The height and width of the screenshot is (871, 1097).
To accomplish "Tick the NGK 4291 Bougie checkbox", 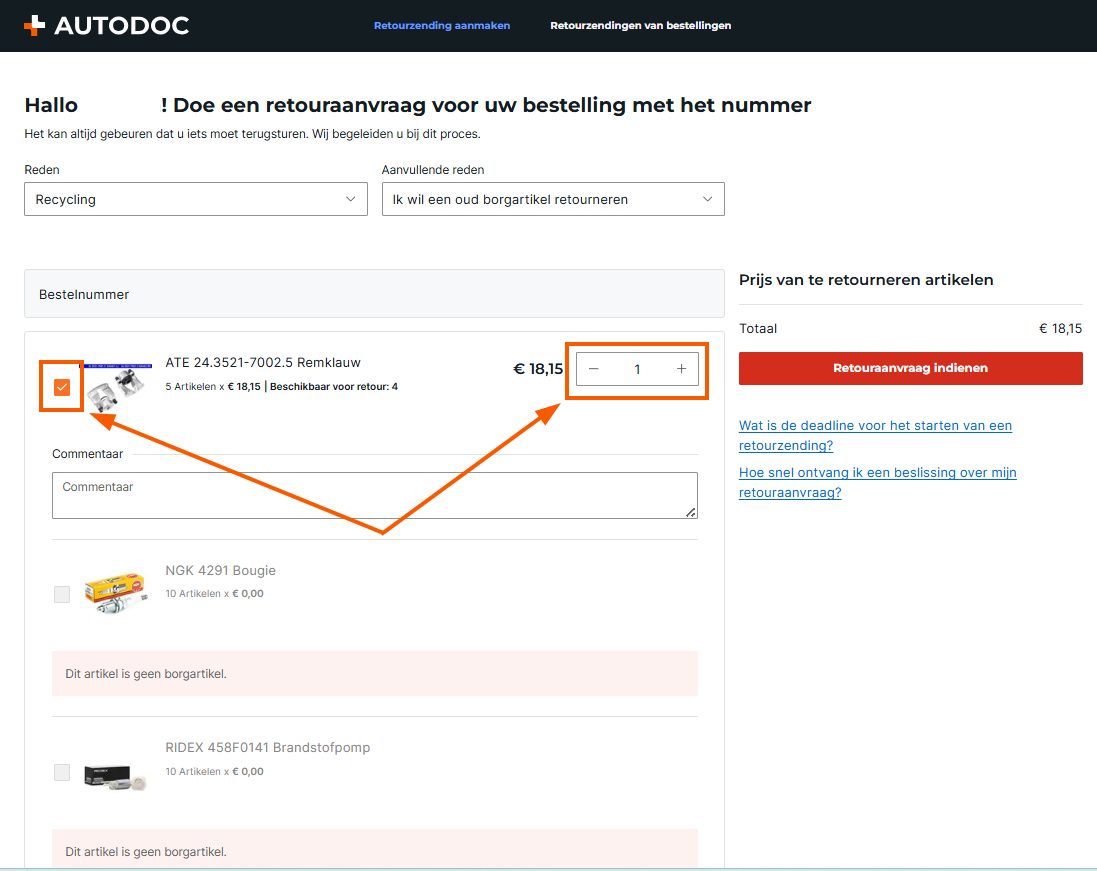I will coord(62,594).
